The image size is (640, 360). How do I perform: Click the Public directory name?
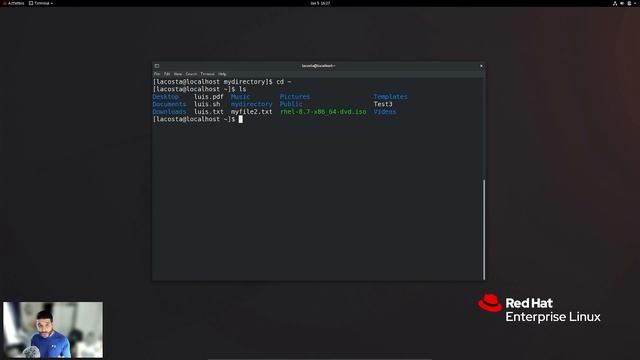(x=291, y=104)
